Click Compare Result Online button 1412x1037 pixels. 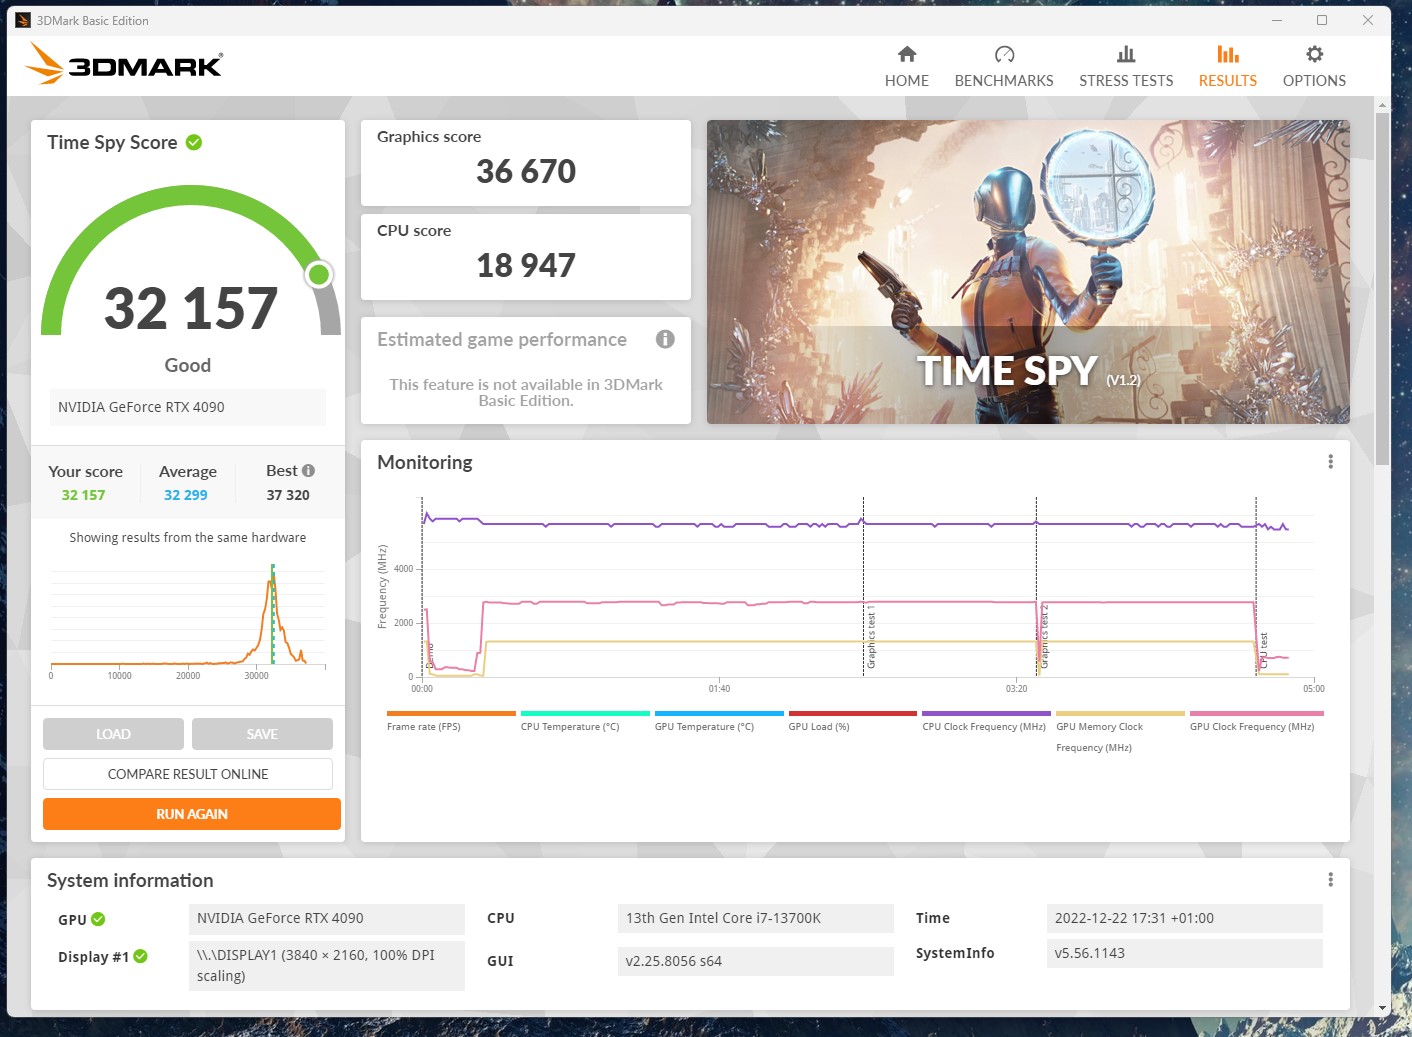[x=188, y=774]
